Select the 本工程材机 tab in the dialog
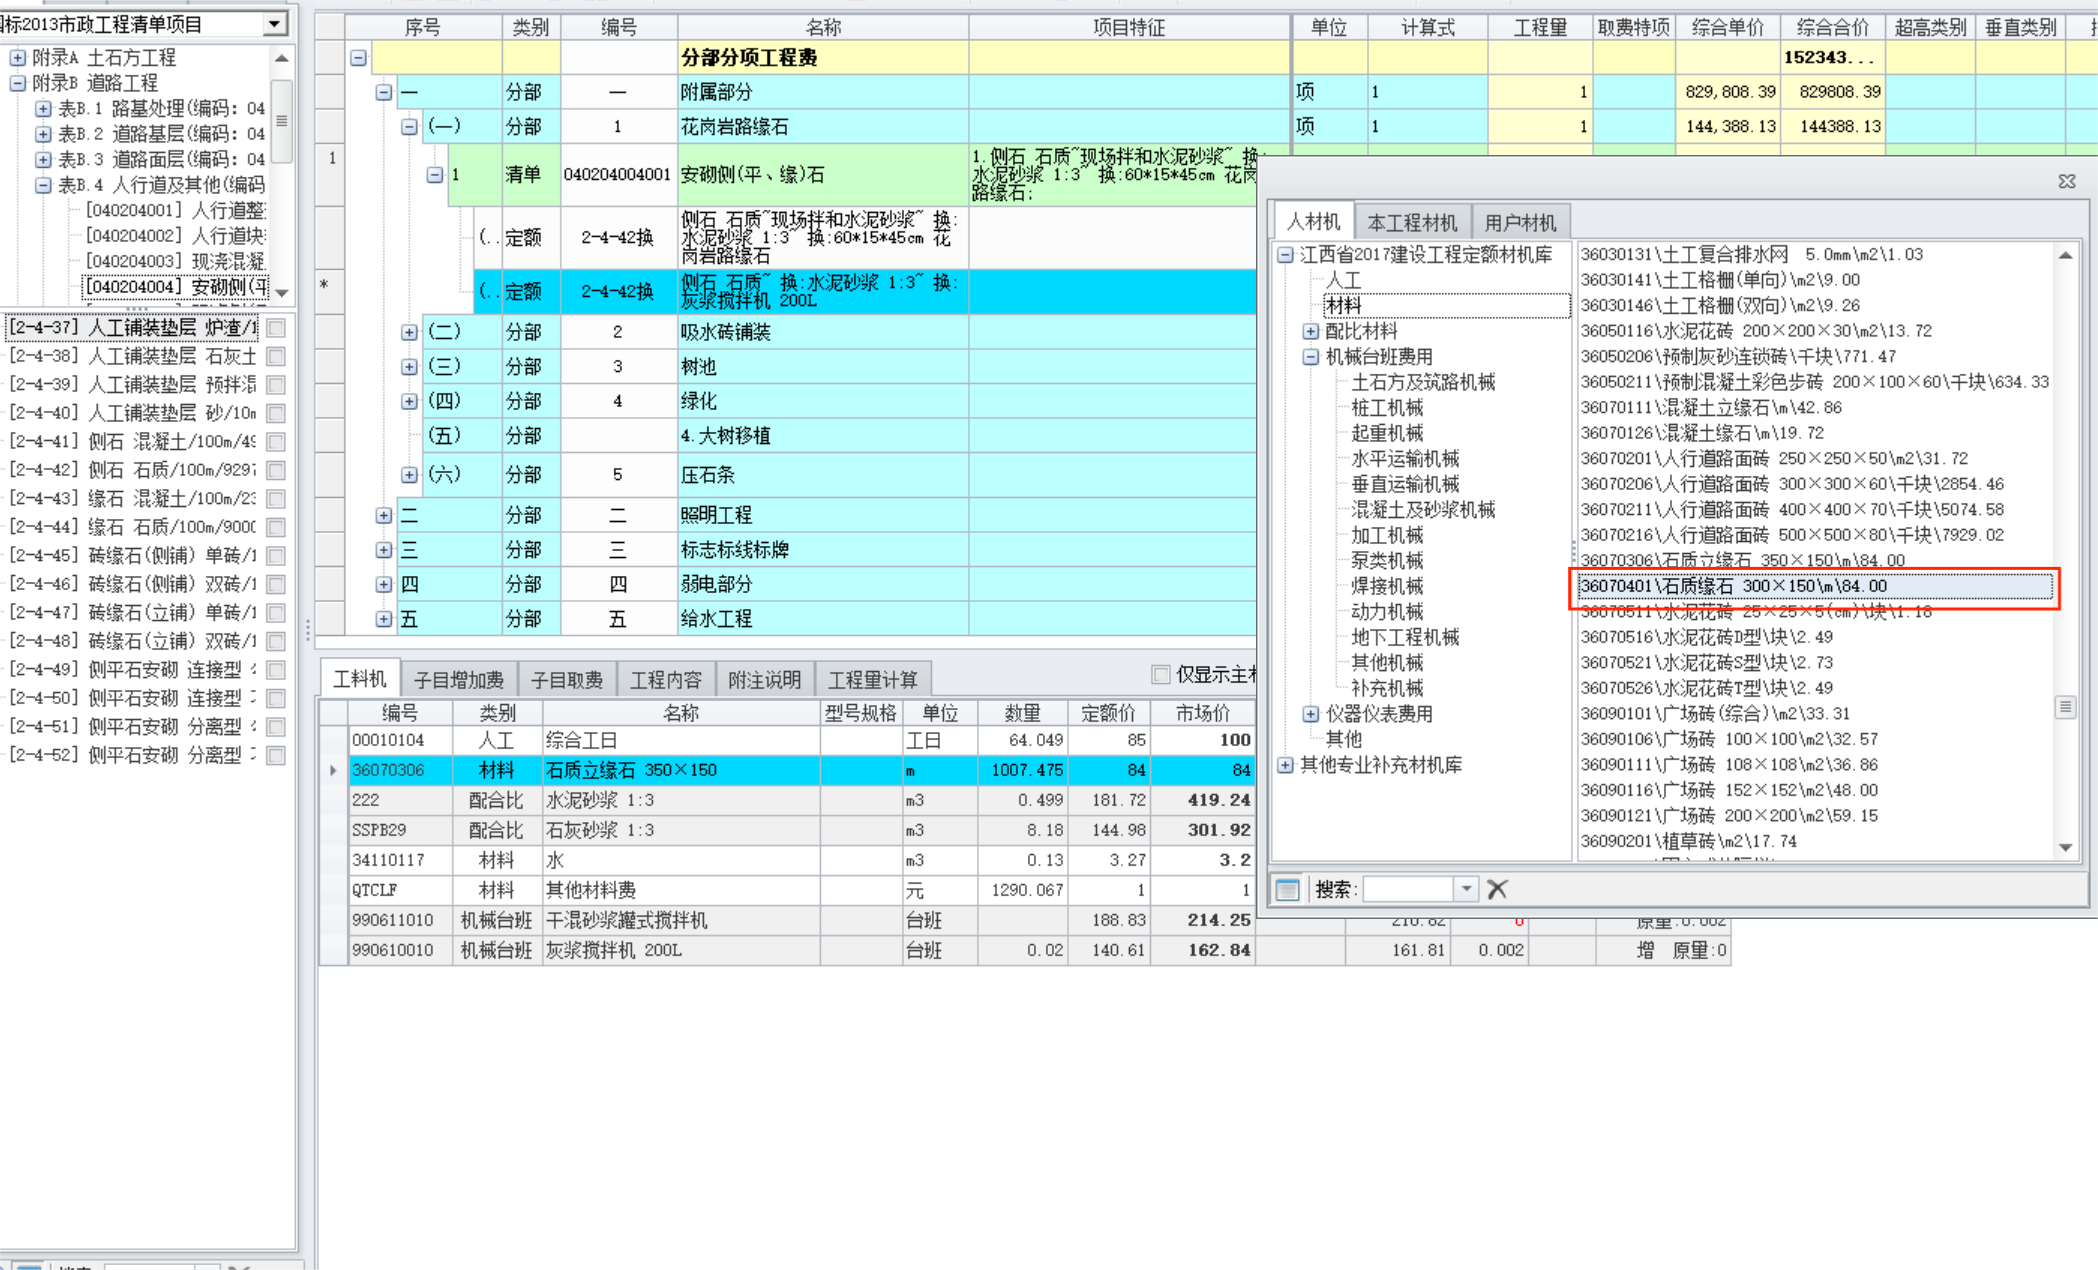Screen dimensions: 2098x1270 1412,223
